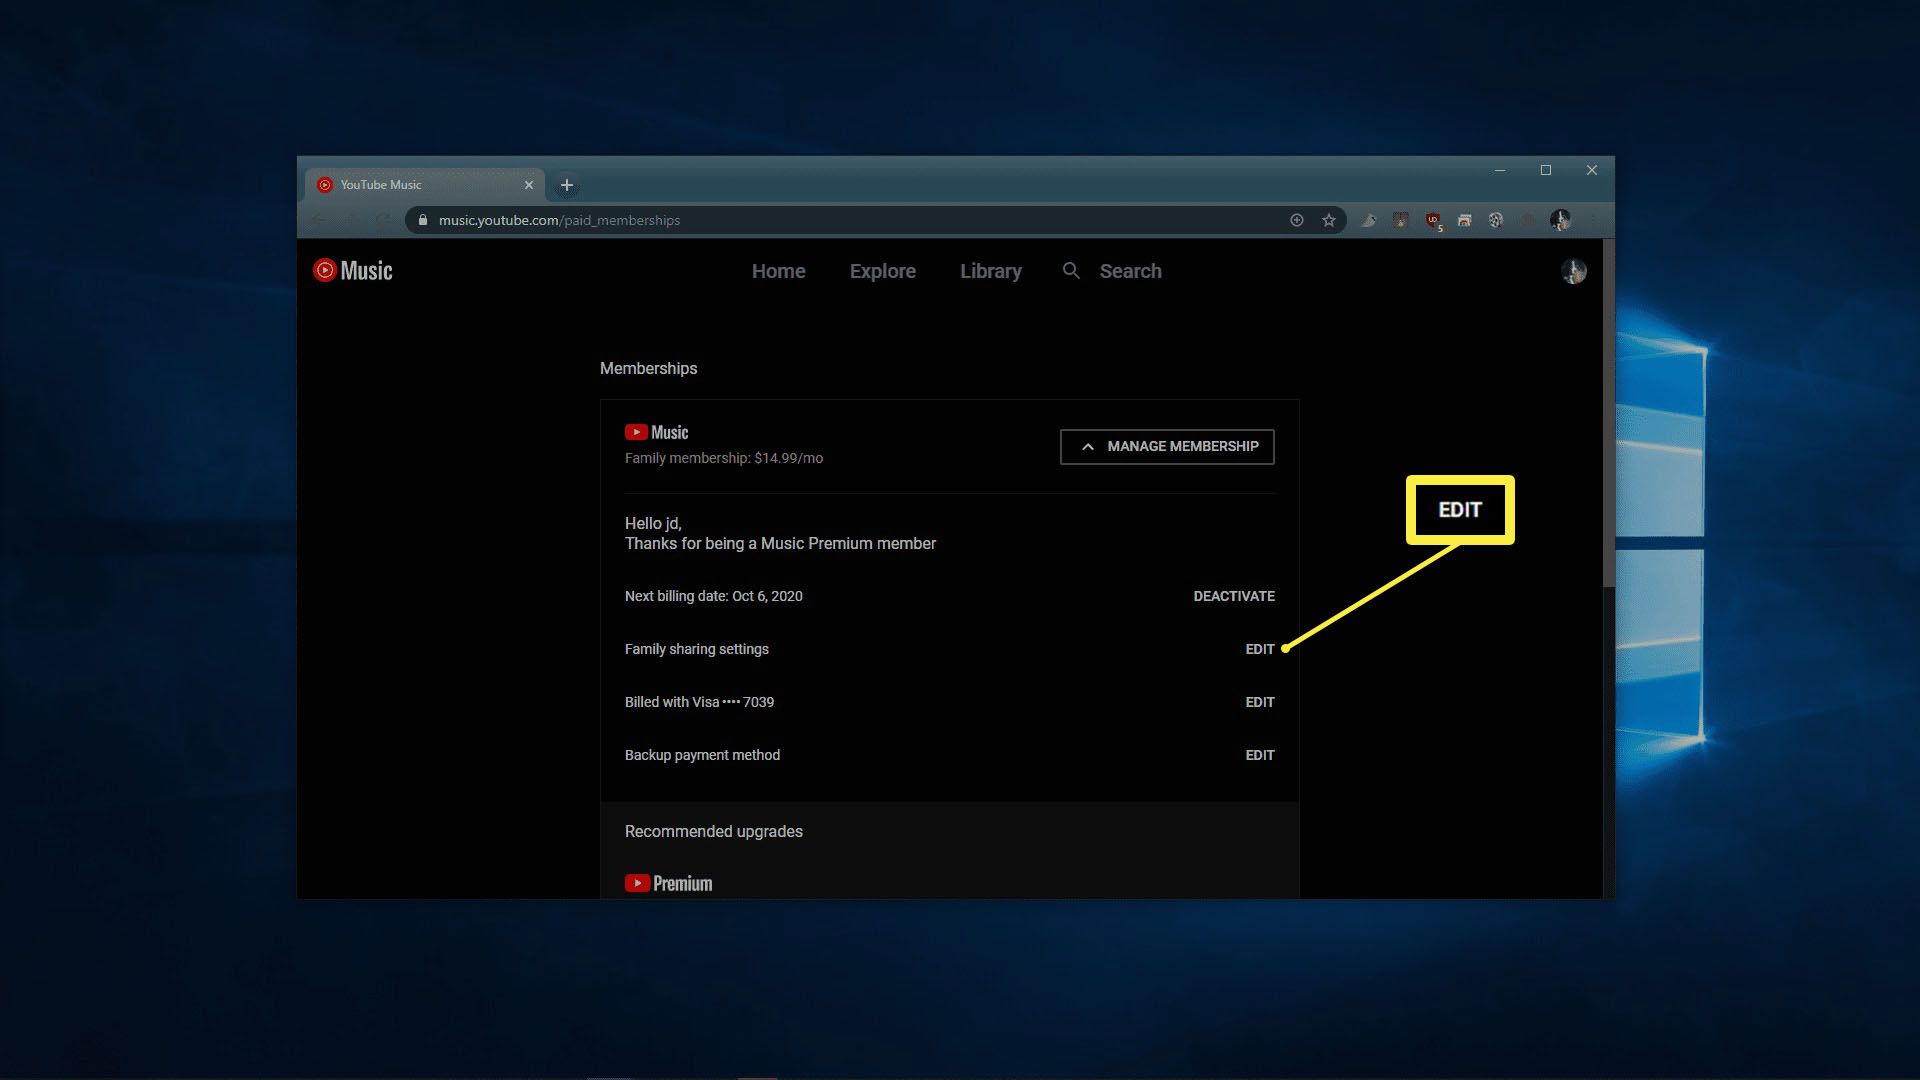Select the Library menu item

(990, 270)
